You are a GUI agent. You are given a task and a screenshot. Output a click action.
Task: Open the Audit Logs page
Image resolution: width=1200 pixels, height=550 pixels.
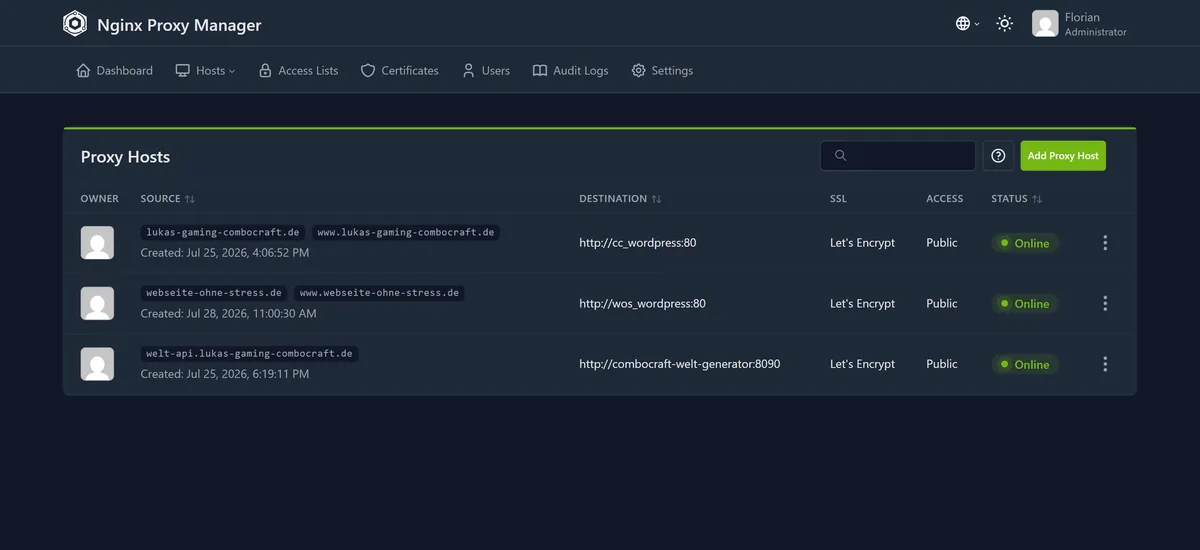pos(570,71)
